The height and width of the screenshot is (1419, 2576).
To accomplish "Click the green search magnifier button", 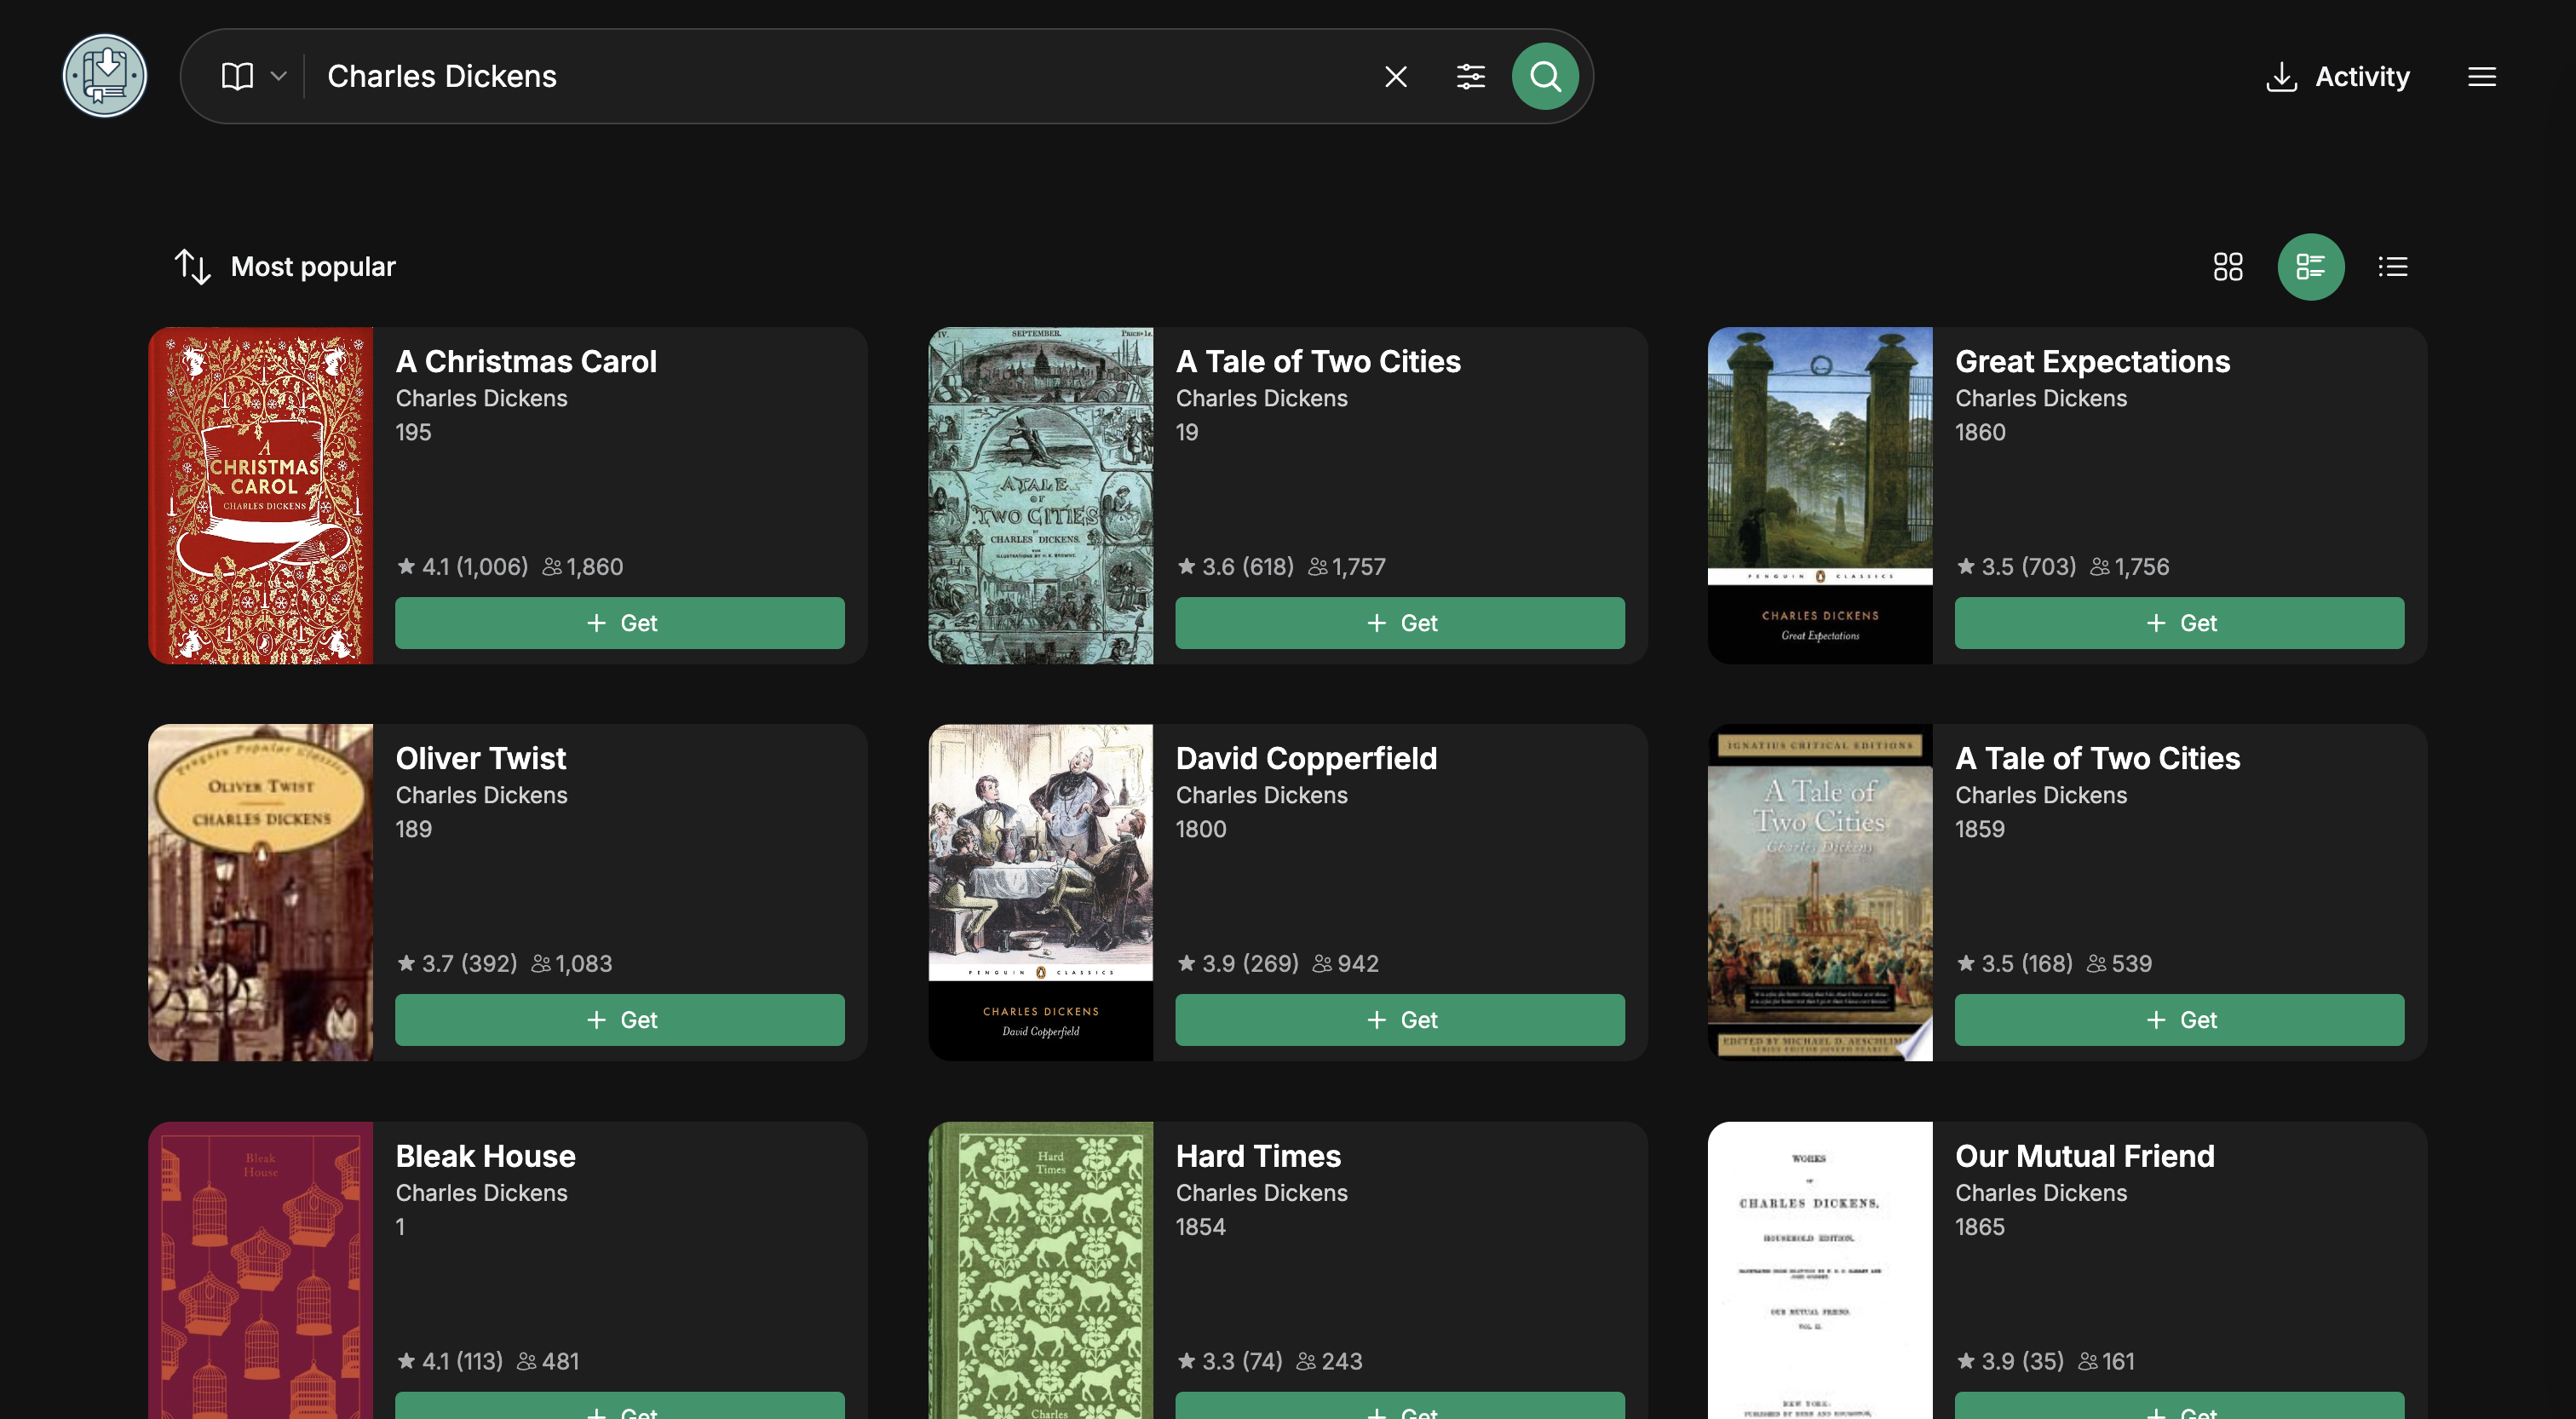I will point(1544,76).
